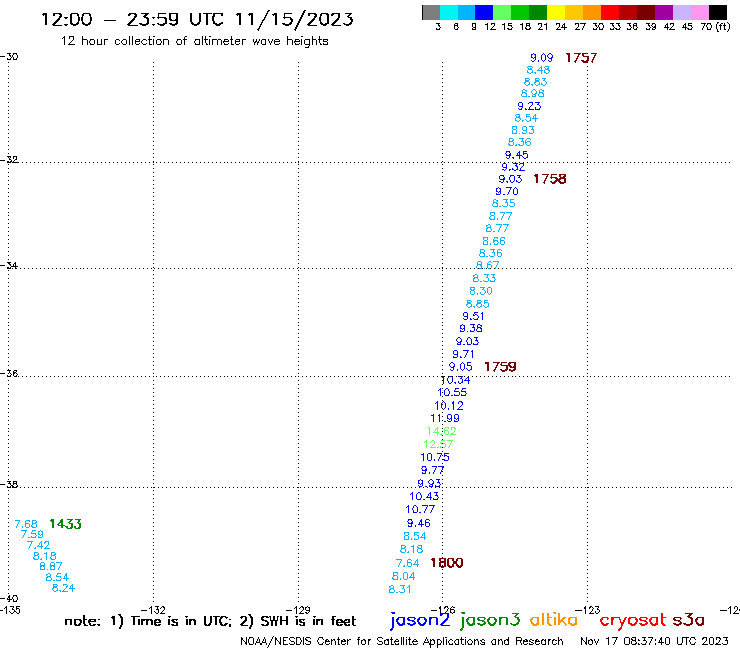Click the orange swatch left of the red swatch
This screenshot has height=650, width=740.
pos(592,12)
